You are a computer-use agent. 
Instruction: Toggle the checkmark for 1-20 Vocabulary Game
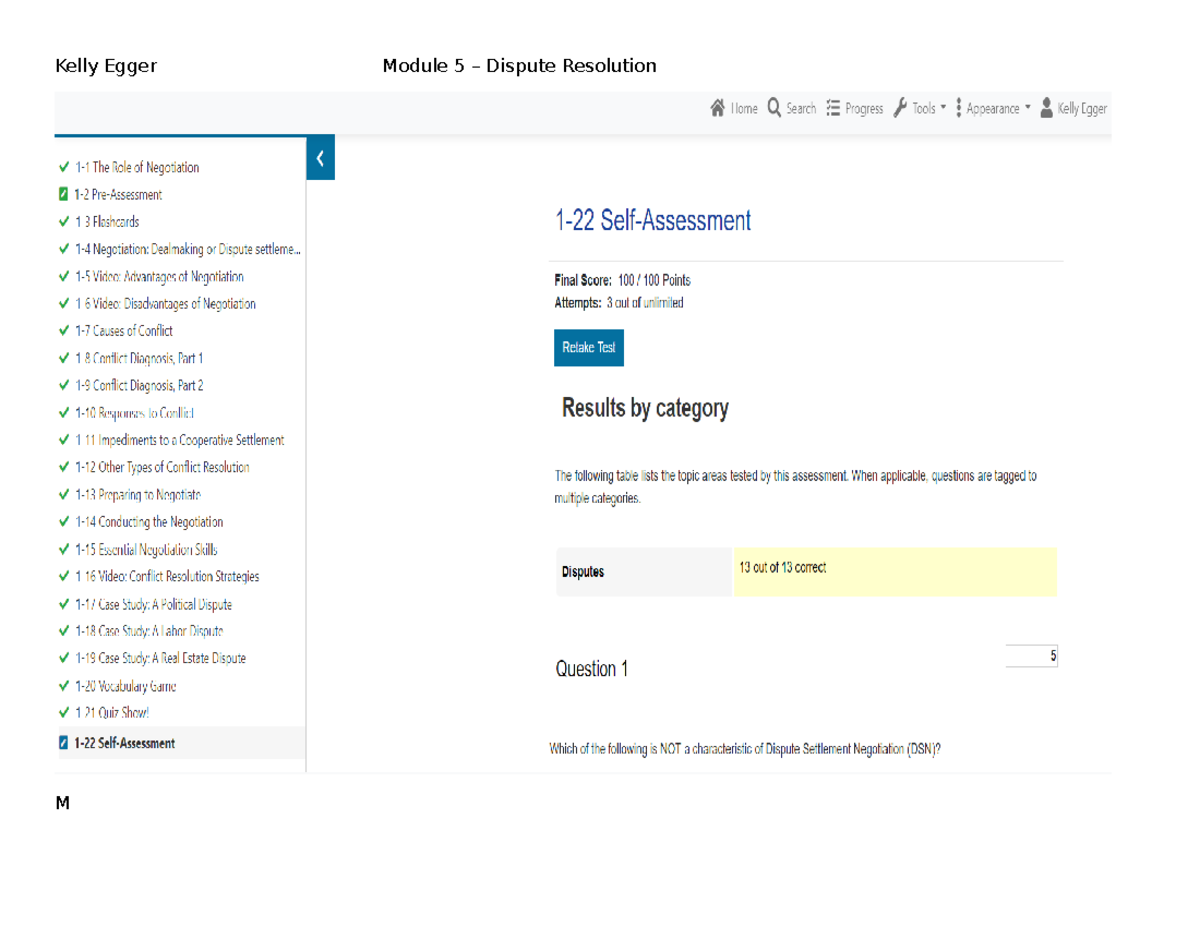pos(62,686)
